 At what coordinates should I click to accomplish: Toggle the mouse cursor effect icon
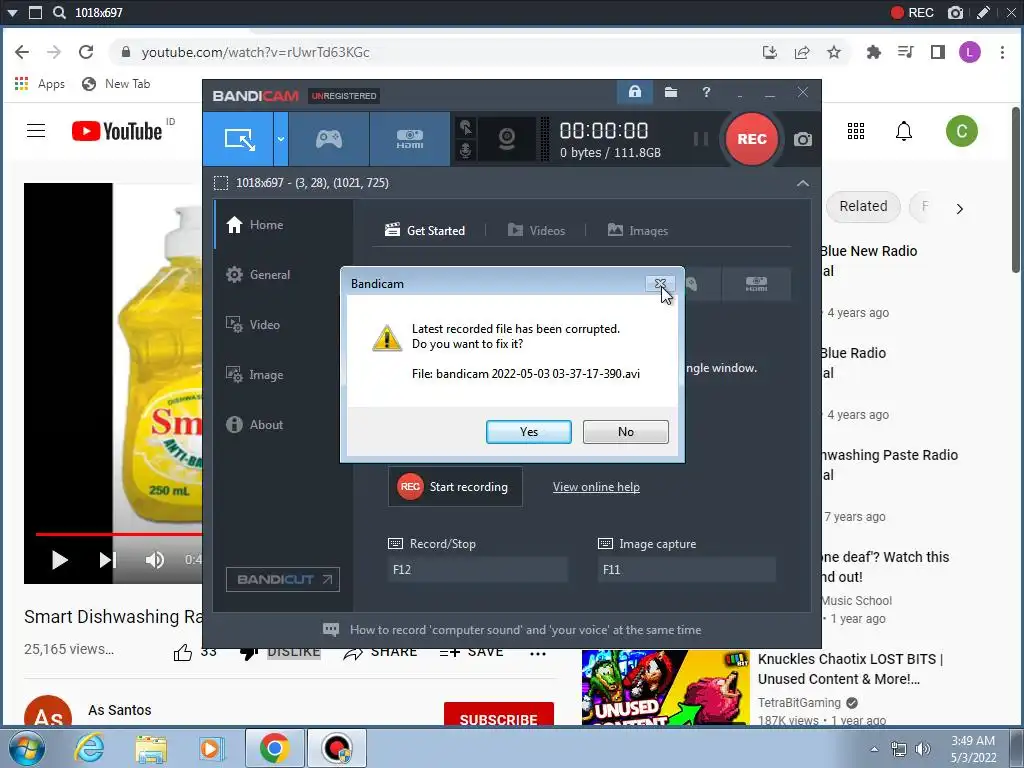[x=465, y=127]
